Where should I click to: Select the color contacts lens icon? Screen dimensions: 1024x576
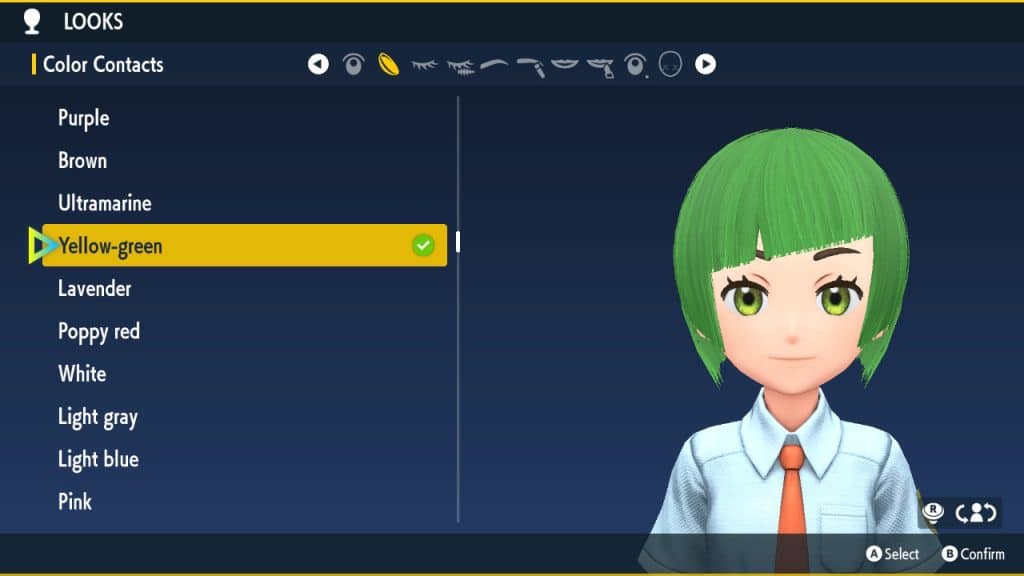point(389,64)
